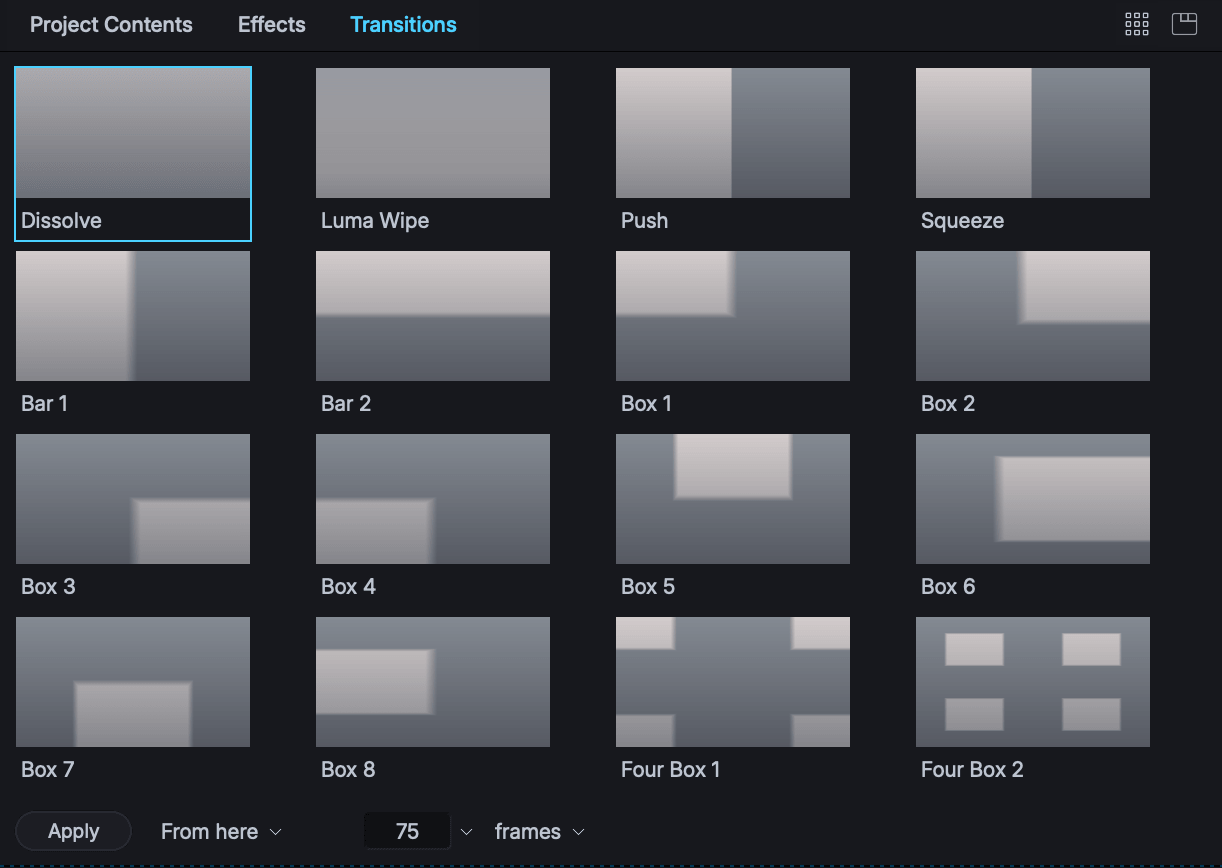Click the 75 duration input field
Image resolution: width=1222 pixels, height=868 pixels.
click(407, 831)
